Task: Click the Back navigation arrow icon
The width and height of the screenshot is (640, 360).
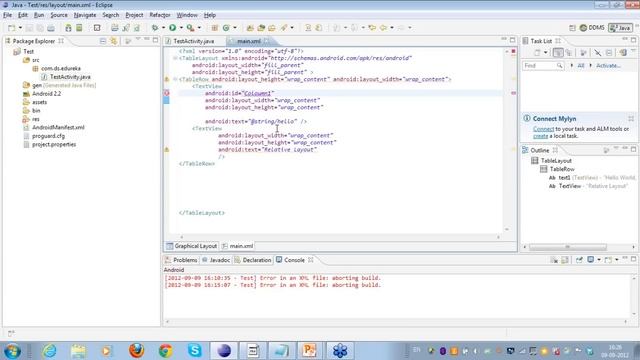Action: 383,28
